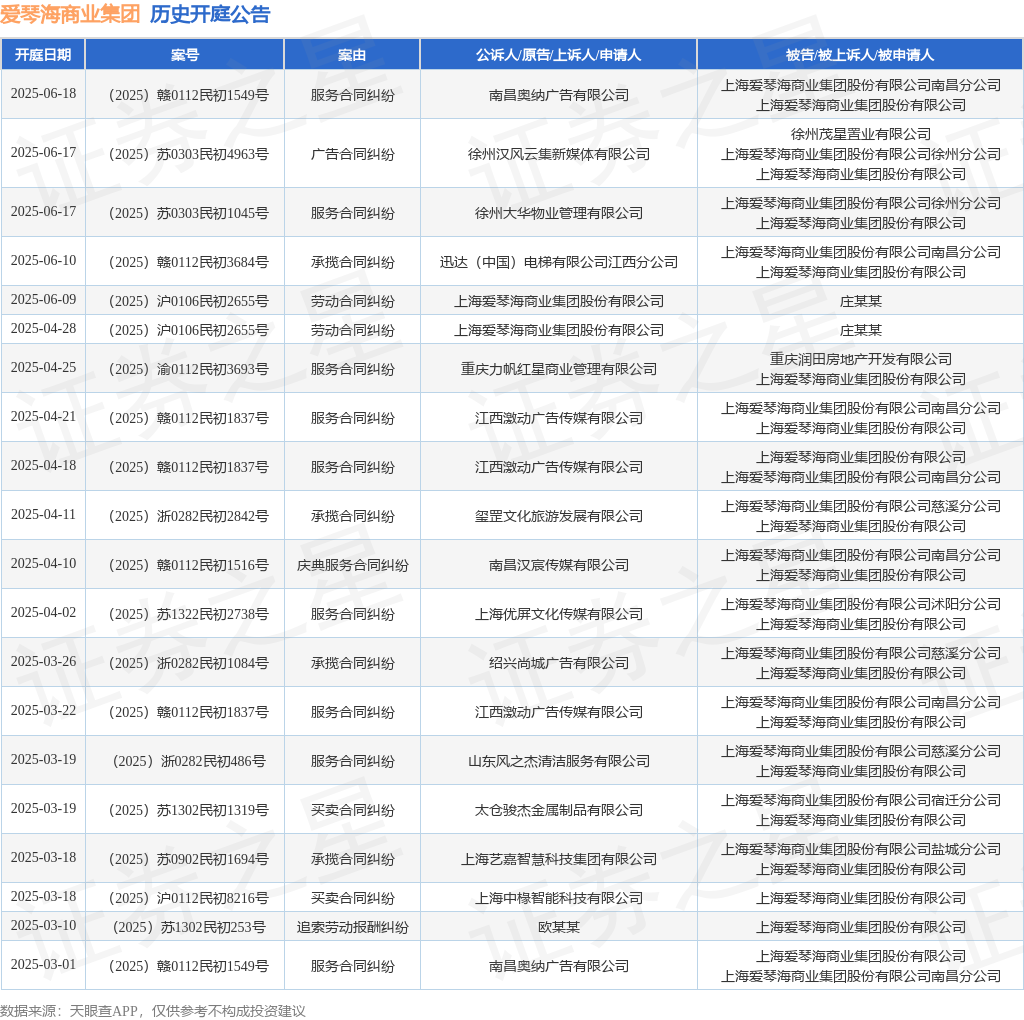Select the date cell 2025-04-11
The height and width of the screenshot is (1020, 1024).
[43, 514]
